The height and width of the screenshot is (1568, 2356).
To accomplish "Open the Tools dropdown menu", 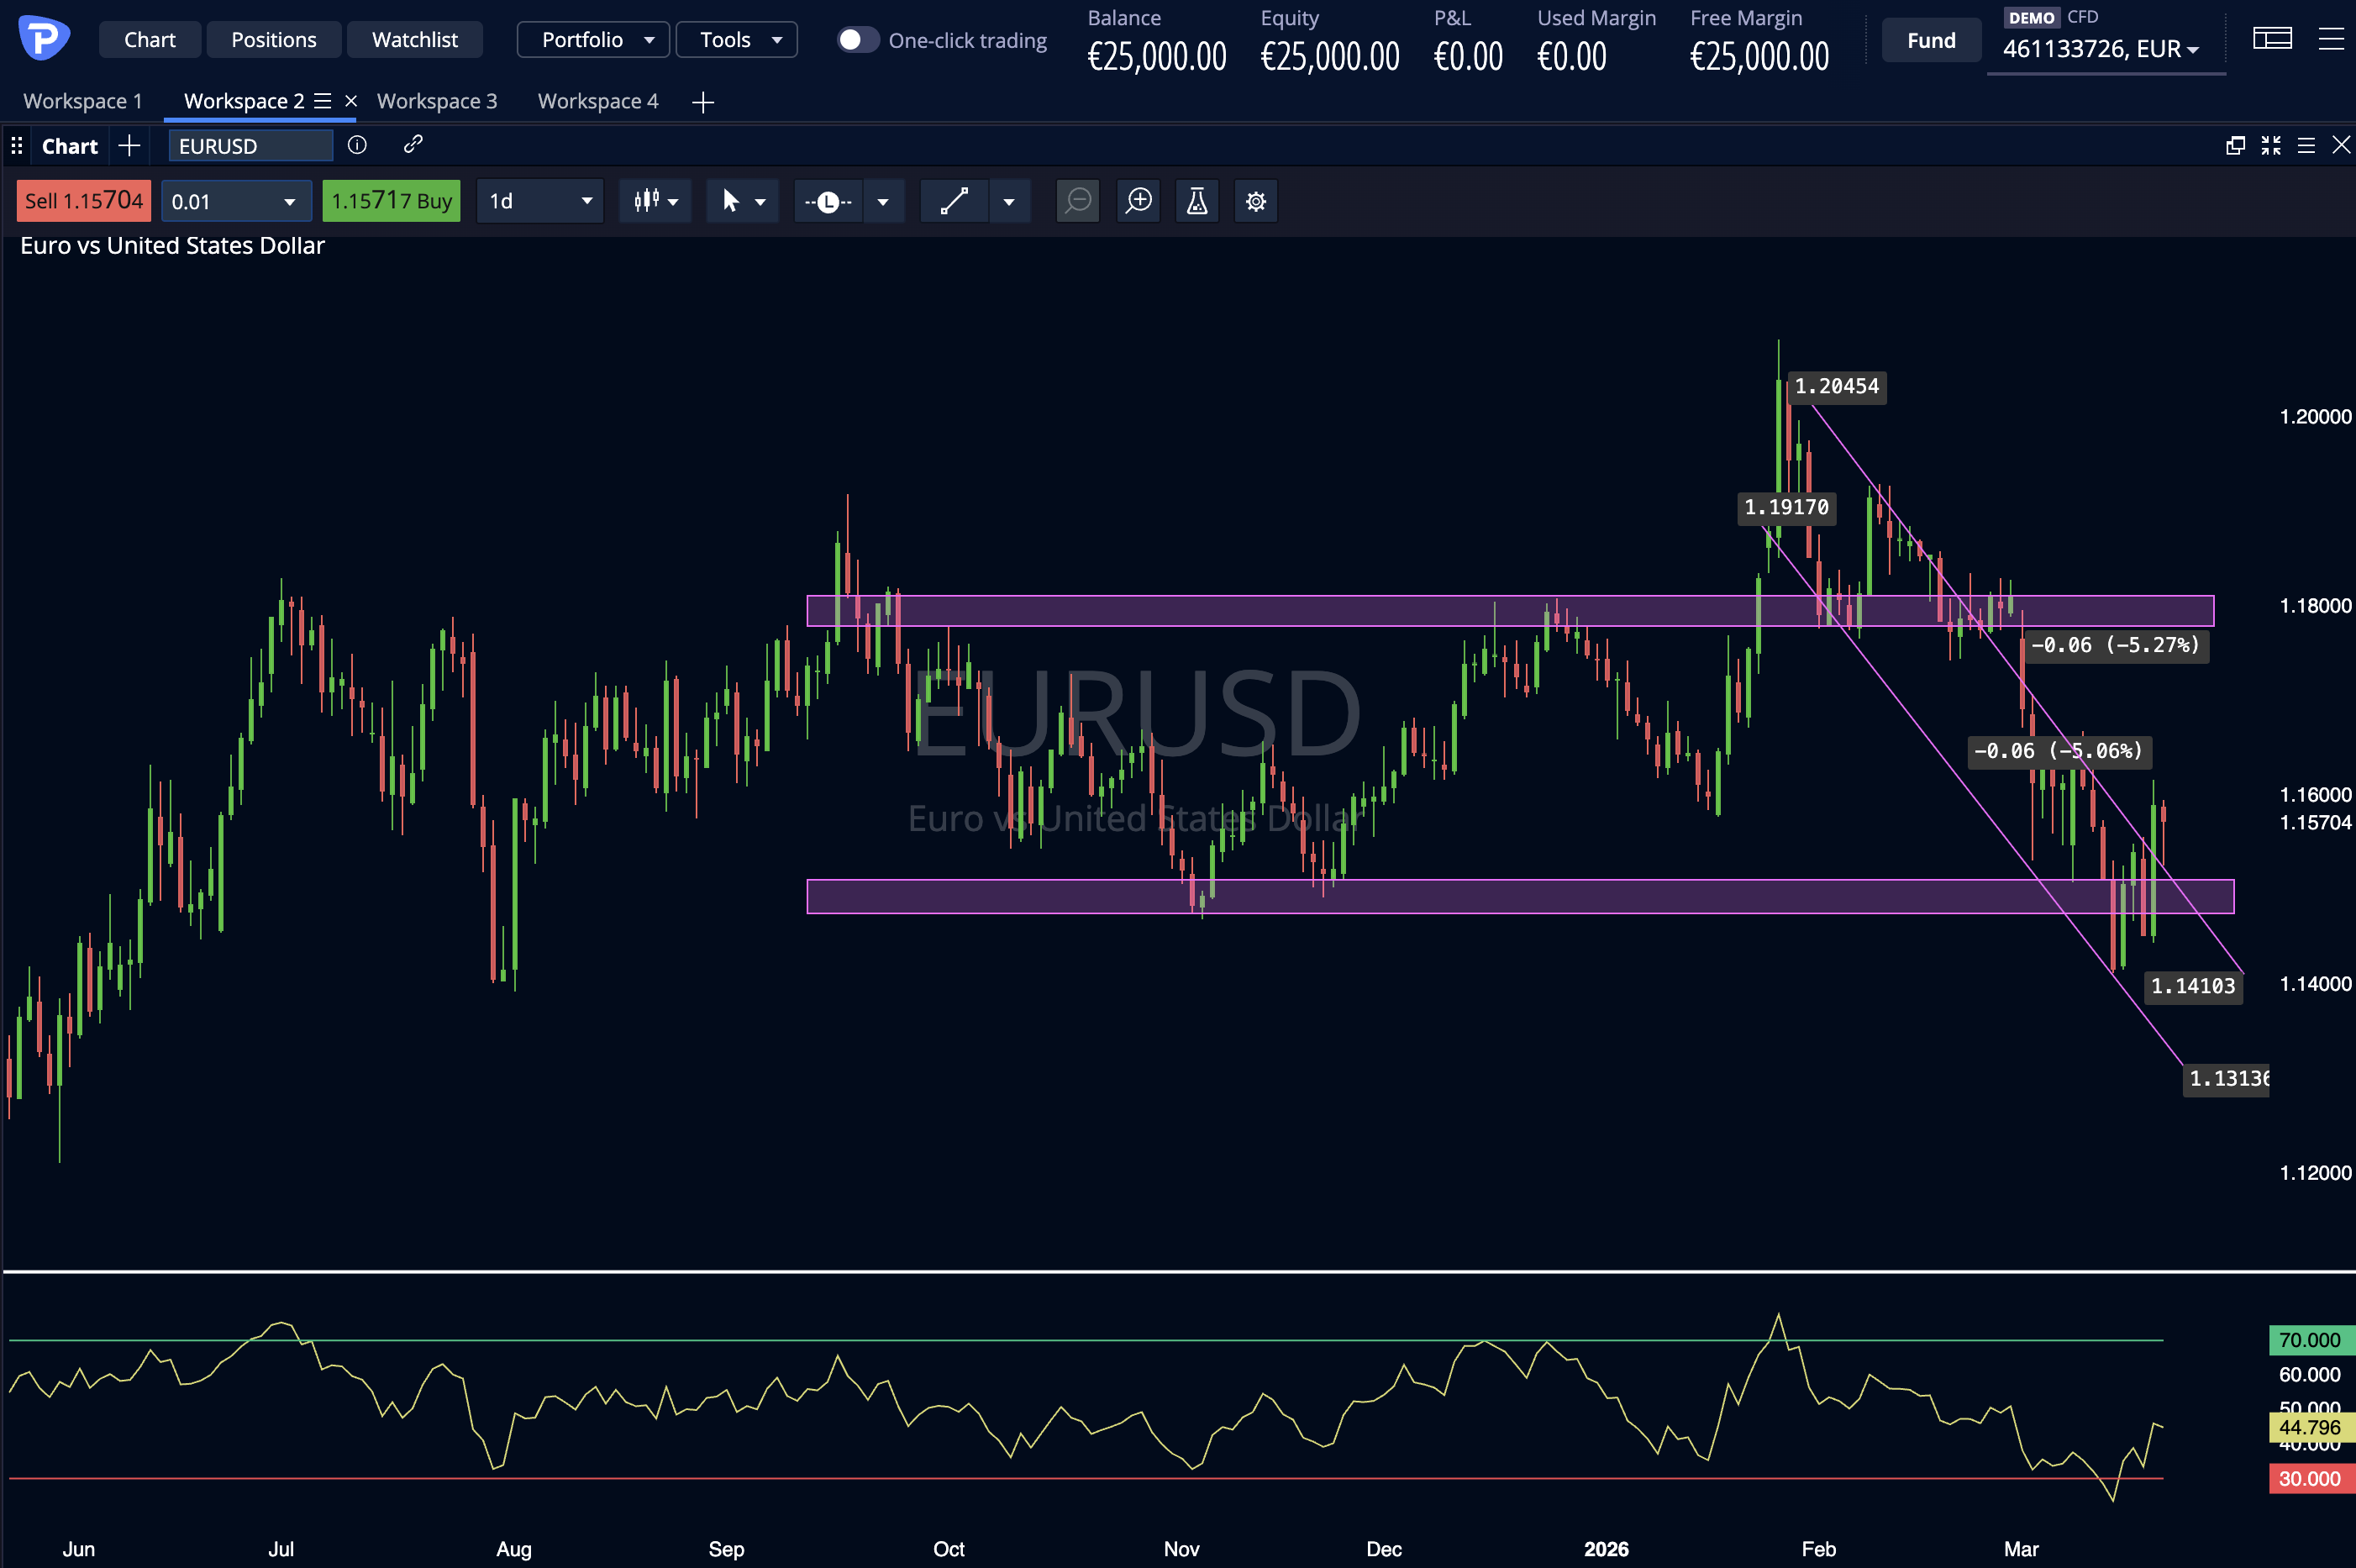I will coord(736,39).
